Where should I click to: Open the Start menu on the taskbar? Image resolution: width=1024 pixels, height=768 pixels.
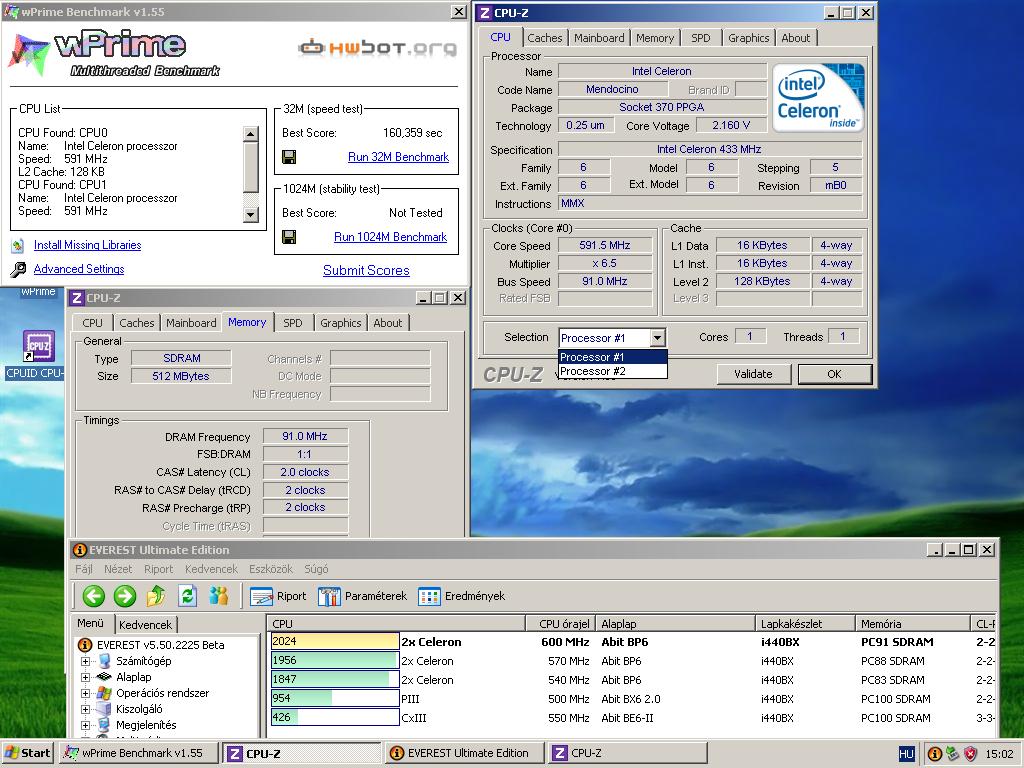tap(27, 753)
